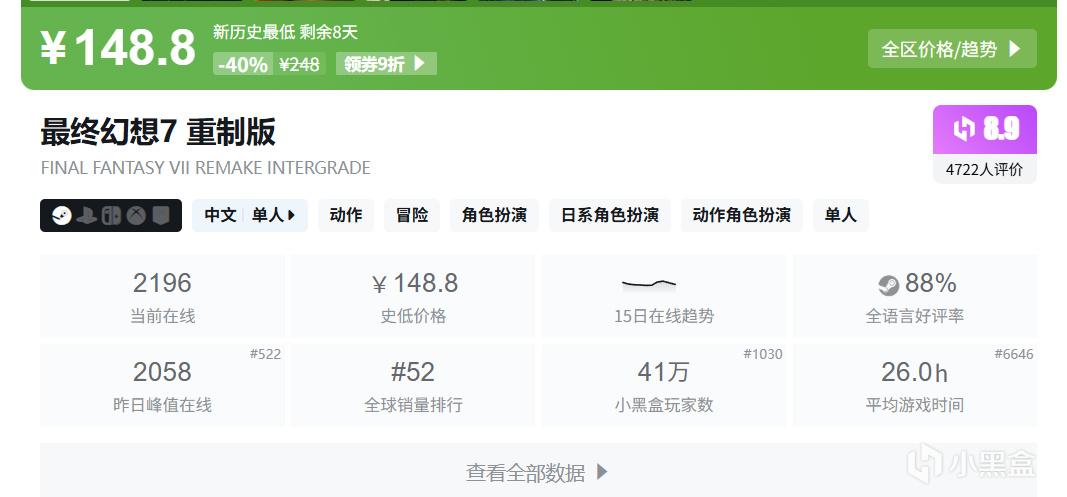The width and height of the screenshot is (1067, 497).
Task: Click the Steam logo beside 88%
Action: (x=888, y=285)
